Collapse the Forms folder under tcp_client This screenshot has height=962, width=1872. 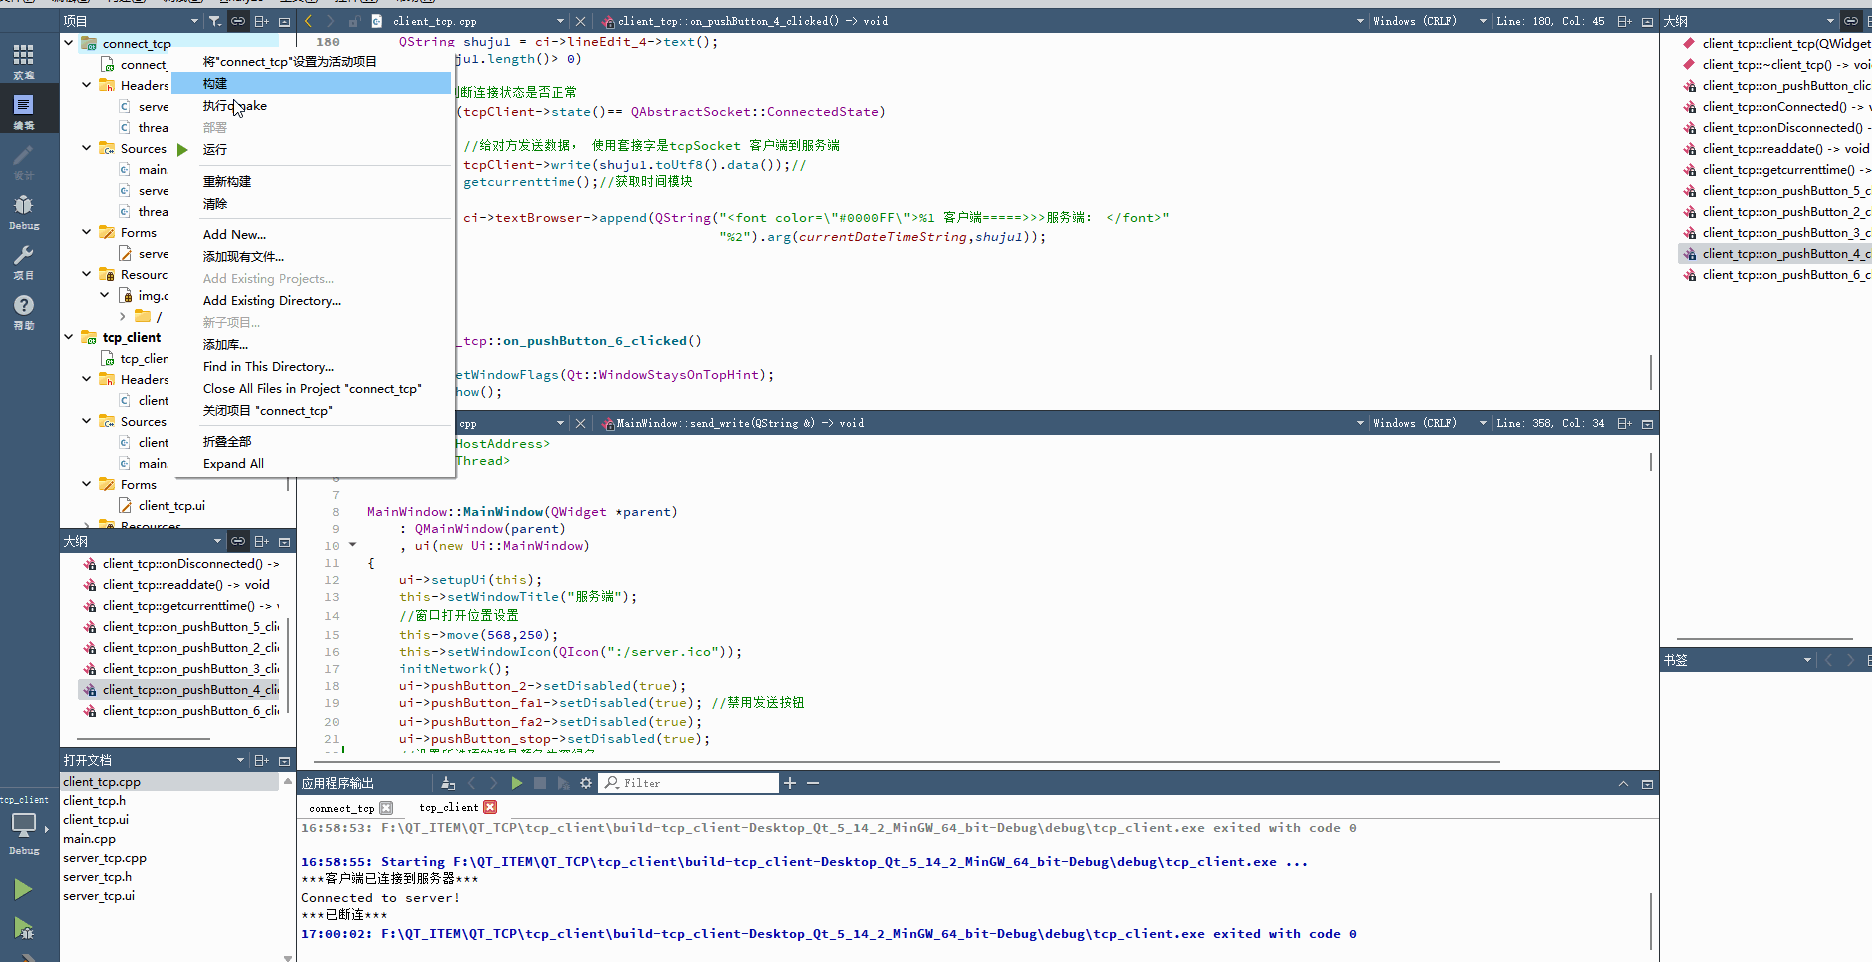87,484
